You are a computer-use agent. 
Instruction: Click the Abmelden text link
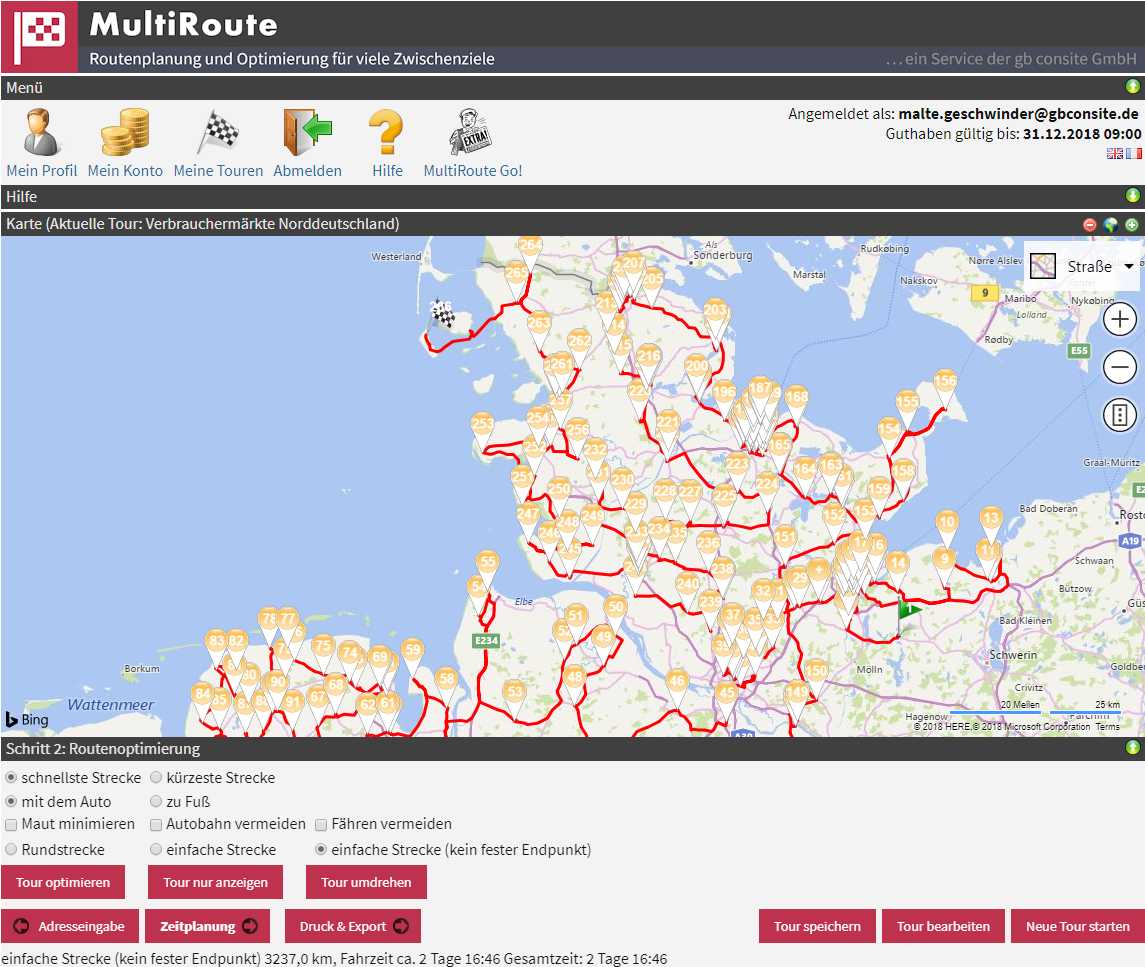click(x=307, y=171)
